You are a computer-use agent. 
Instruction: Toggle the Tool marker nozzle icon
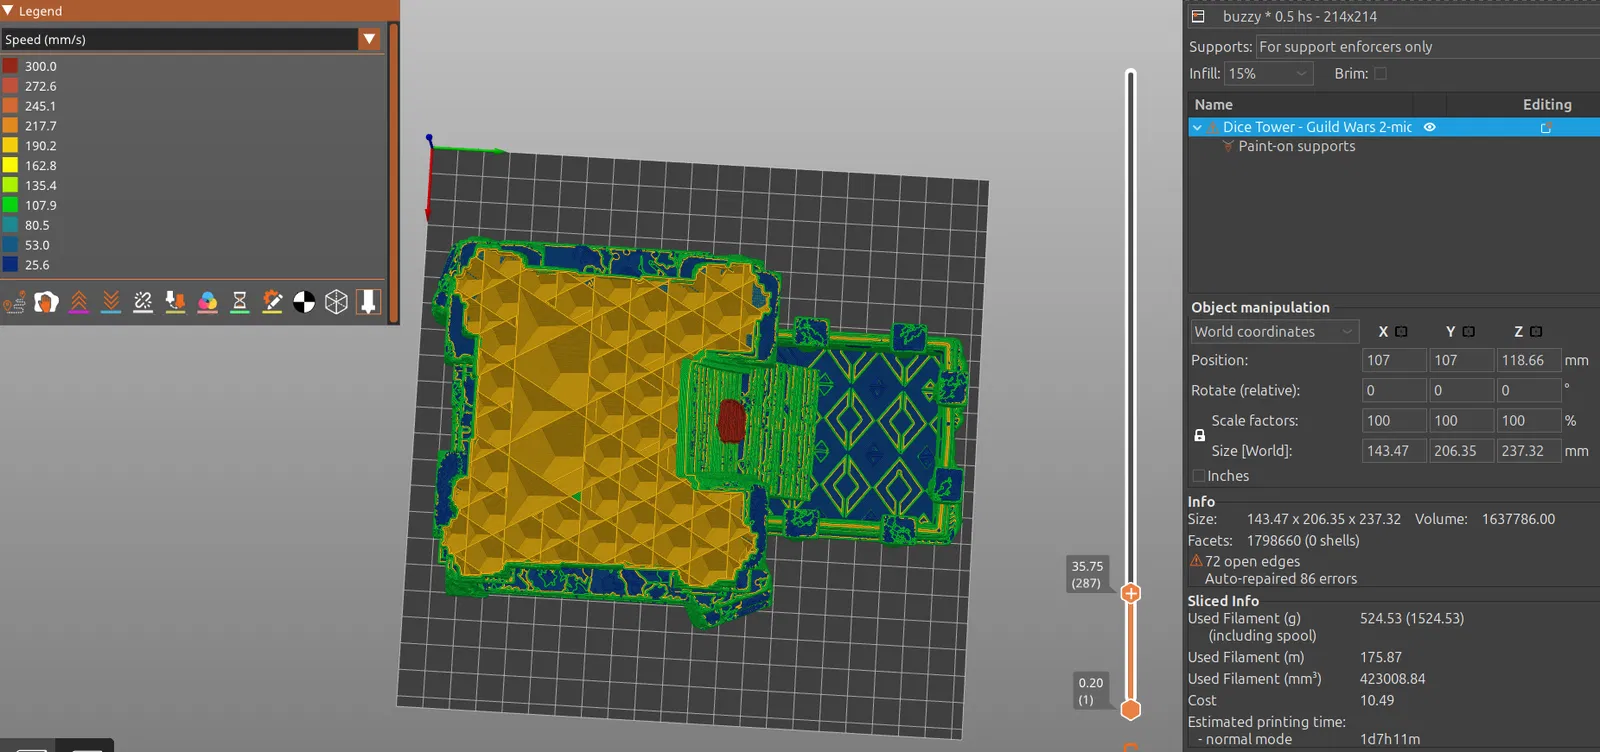click(368, 302)
